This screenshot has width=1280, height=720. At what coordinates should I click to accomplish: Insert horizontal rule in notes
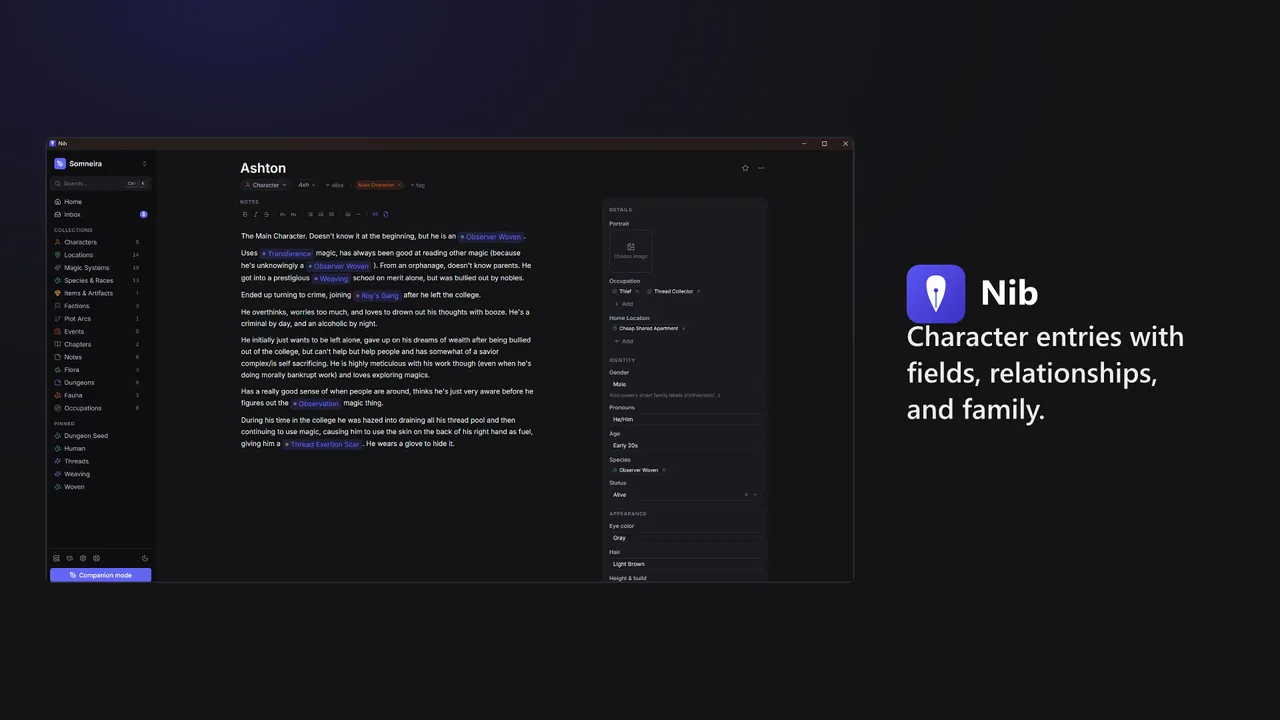click(x=359, y=214)
